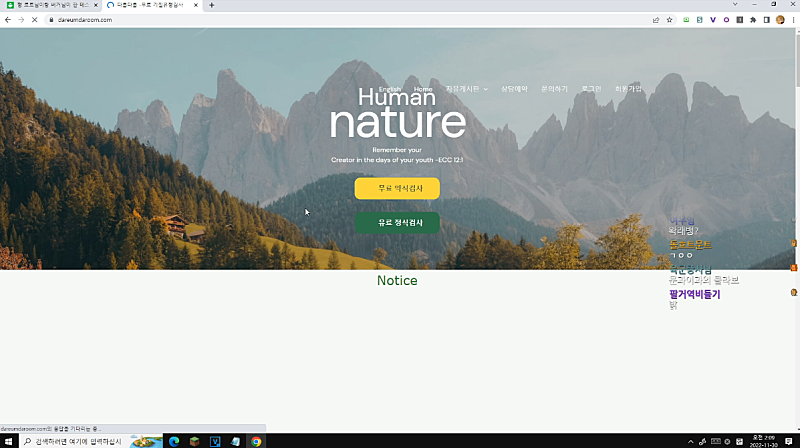Viewport: 800px width, 448px height.
Task: Open the Chrome profile avatar
Action: (x=780, y=20)
